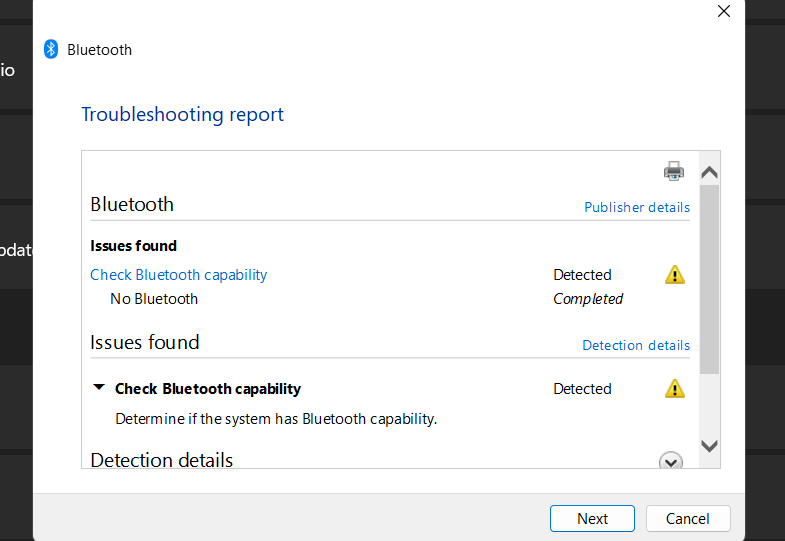Image resolution: width=785 pixels, height=541 pixels.
Task: Open the Publisher details link
Action: [637, 207]
